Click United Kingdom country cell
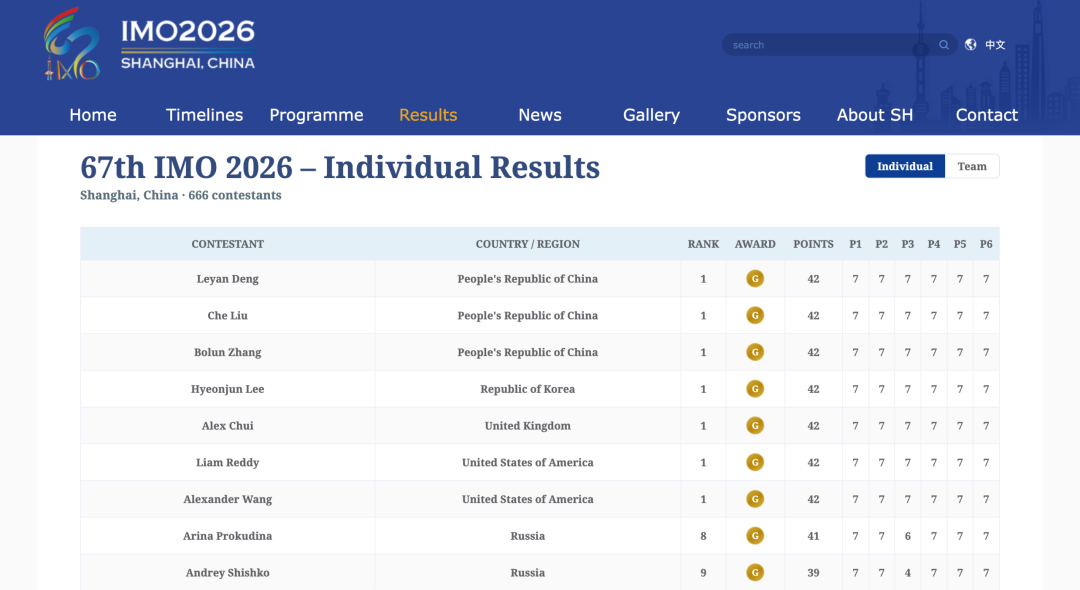1080x590 pixels. [528, 425]
